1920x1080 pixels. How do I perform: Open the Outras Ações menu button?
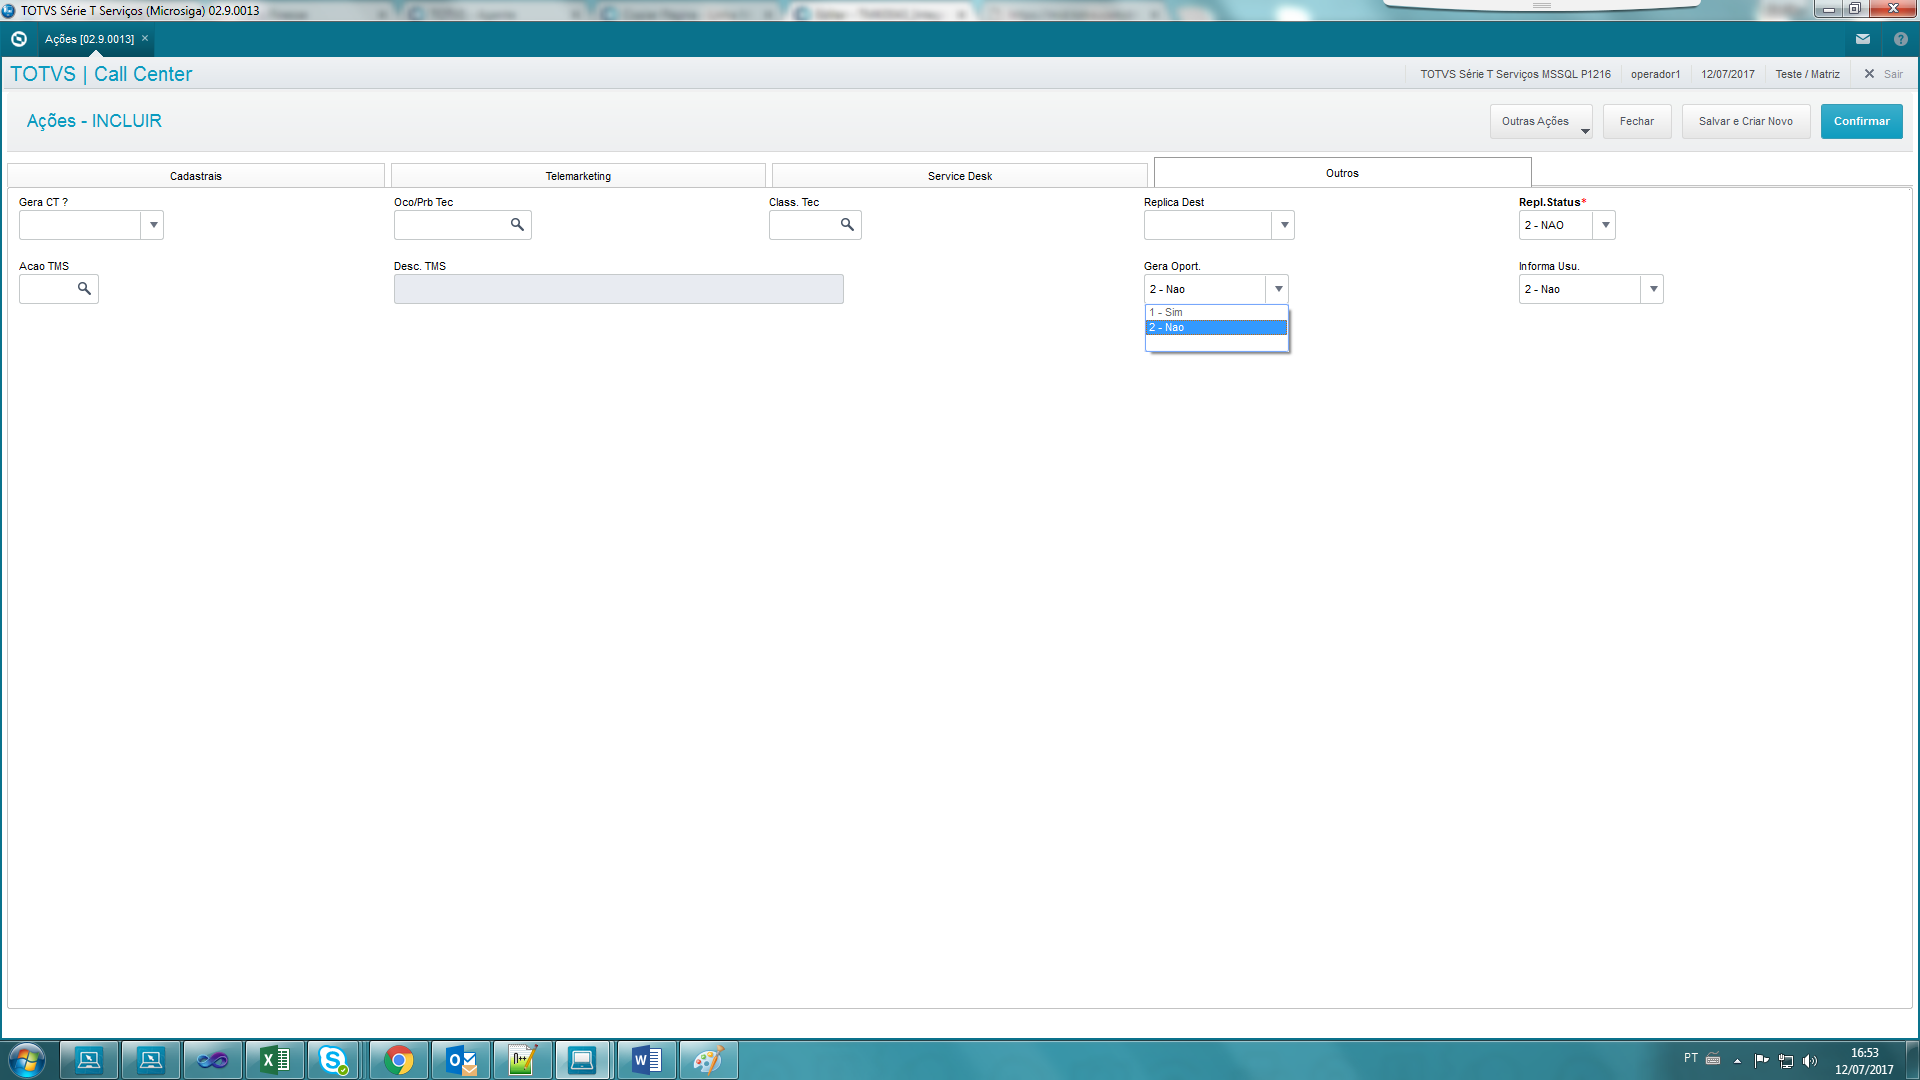(x=1540, y=121)
